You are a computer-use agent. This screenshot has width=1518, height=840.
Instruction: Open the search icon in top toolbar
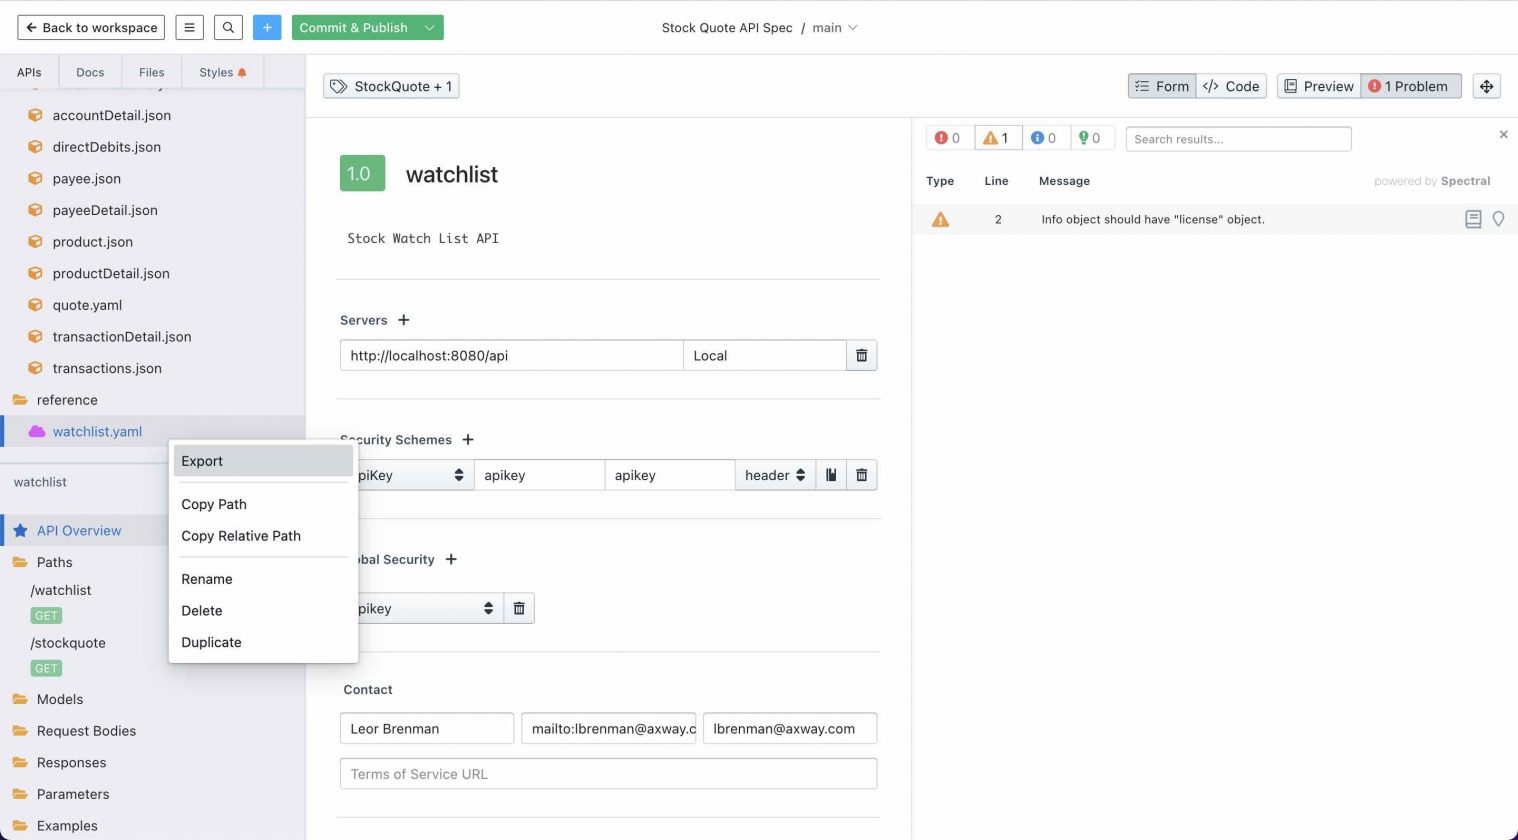(x=228, y=27)
